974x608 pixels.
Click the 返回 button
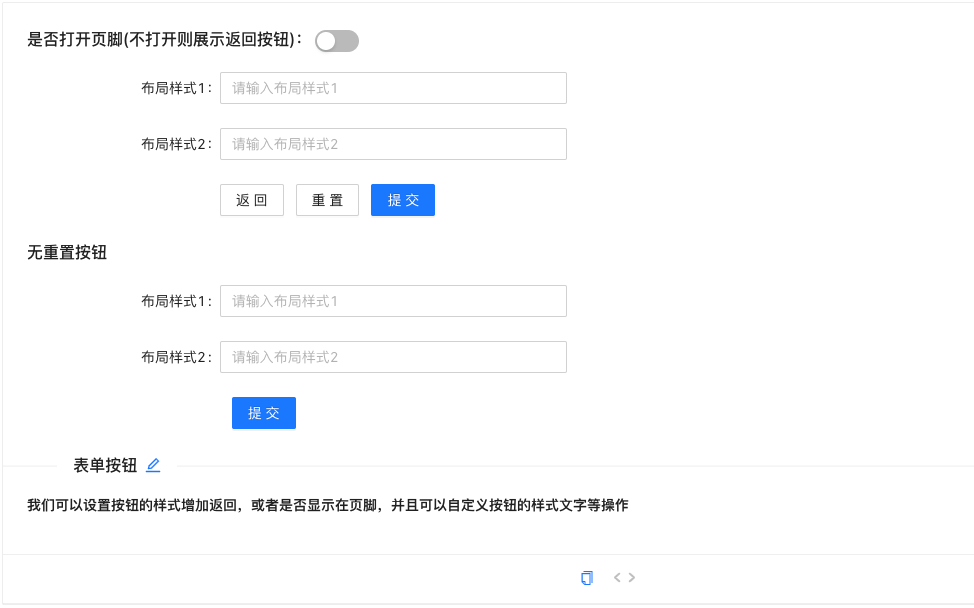[x=252, y=200]
